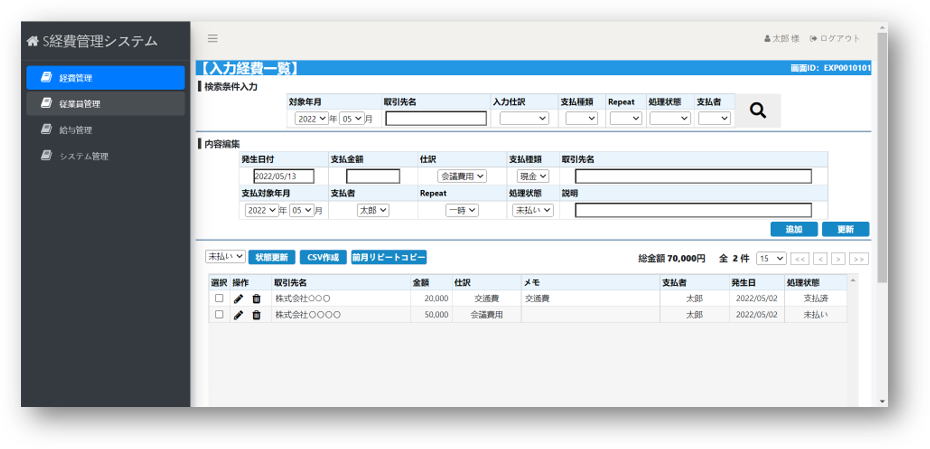
Task: Open the page size dropdown showing 15
Action: (x=772, y=259)
